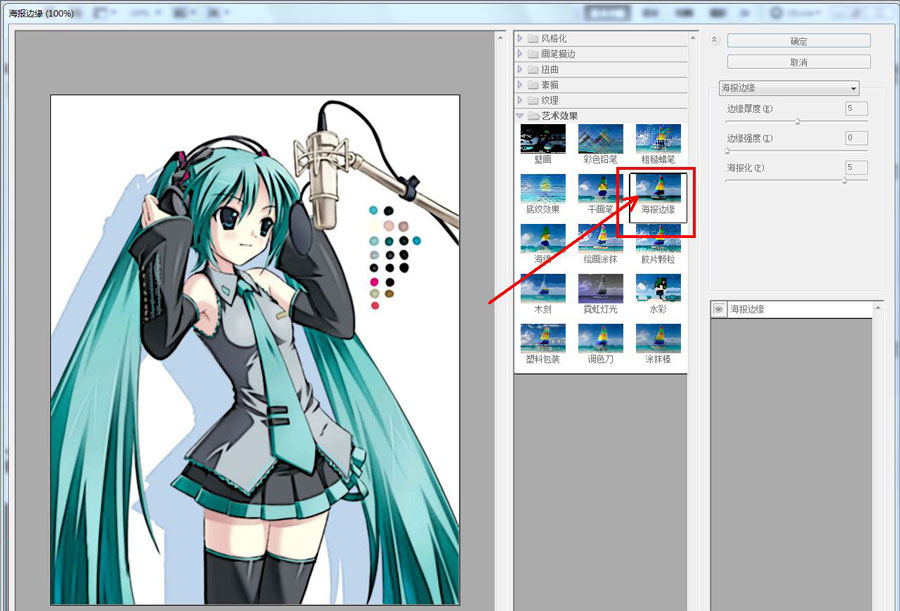Expand the 扭曲 filter folder

pyautogui.click(x=519, y=69)
